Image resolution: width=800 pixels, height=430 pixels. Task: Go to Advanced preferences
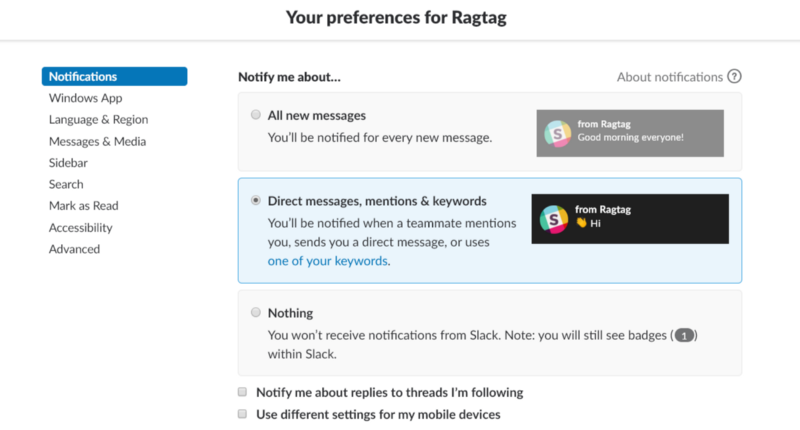pyautogui.click(x=74, y=249)
